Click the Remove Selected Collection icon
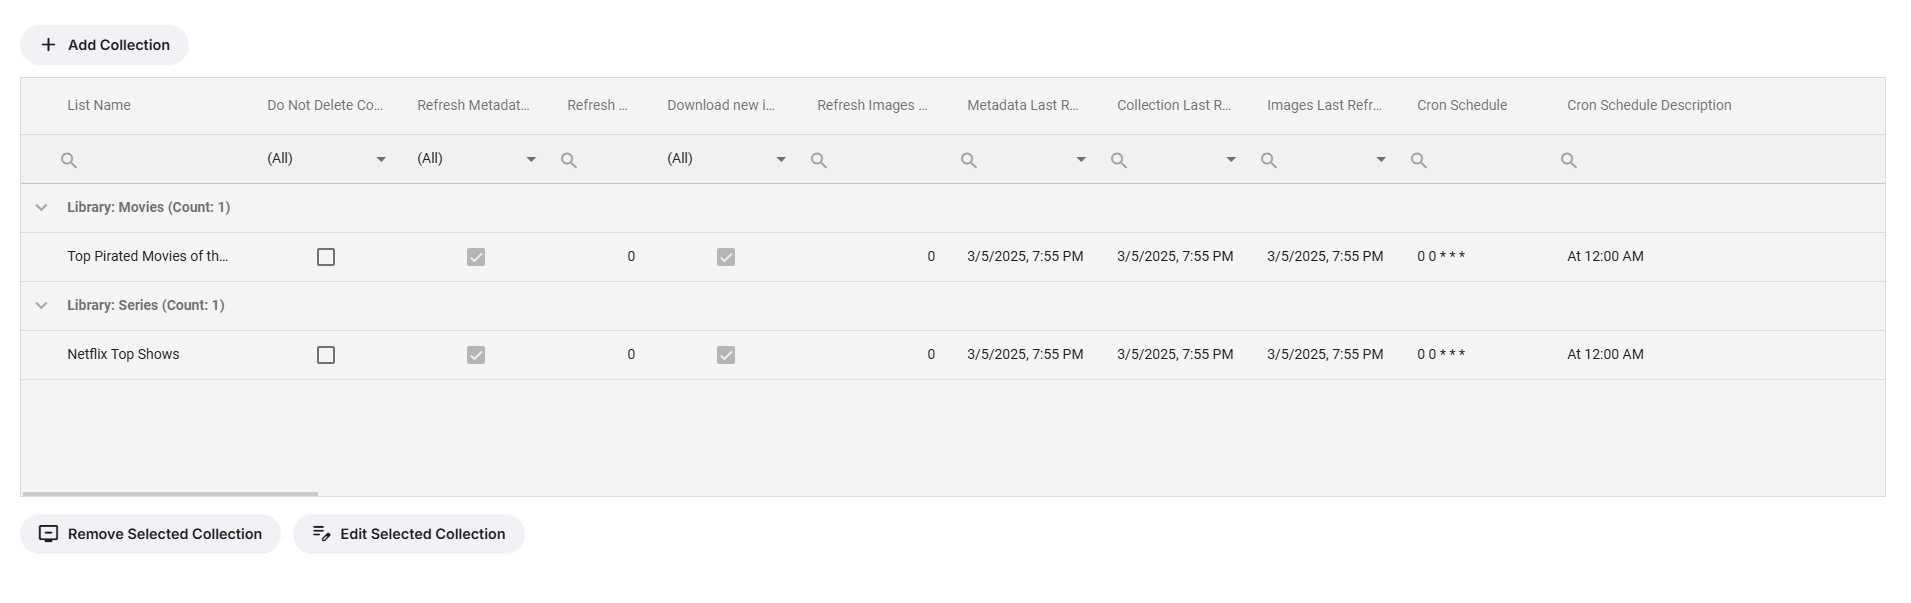 pos(48,534)
